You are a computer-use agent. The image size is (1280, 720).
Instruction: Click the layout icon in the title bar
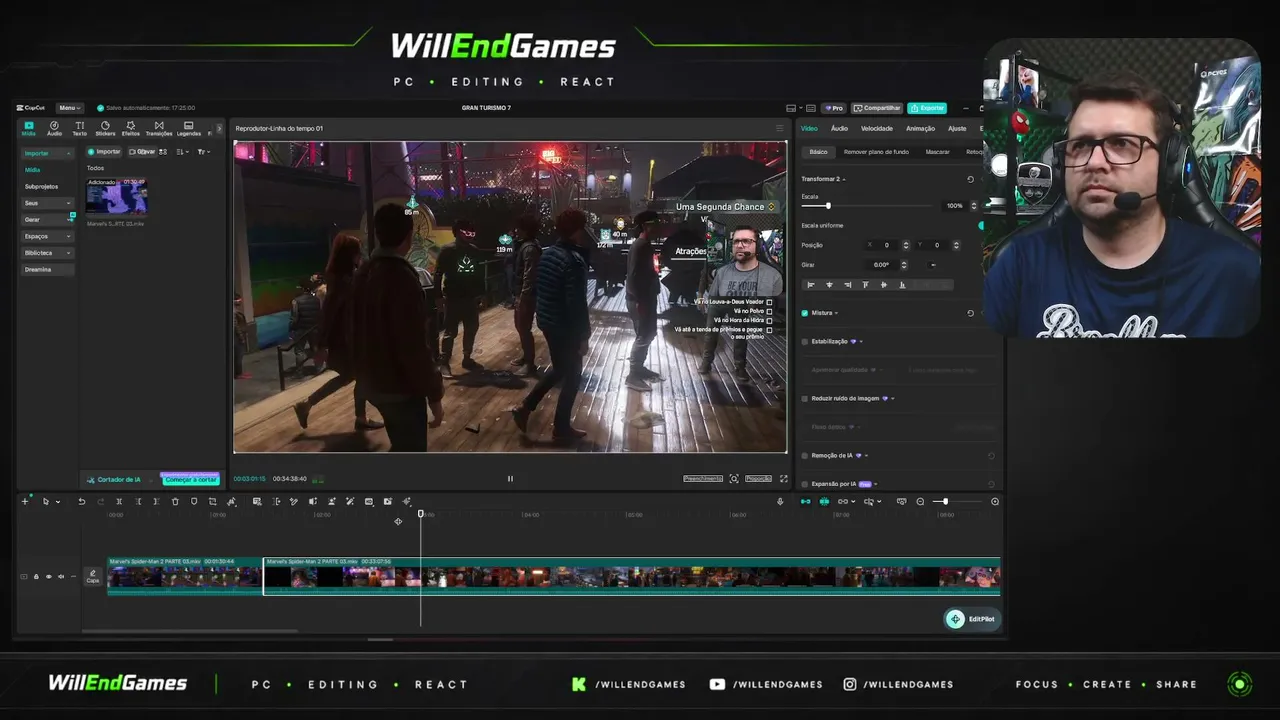791,108
